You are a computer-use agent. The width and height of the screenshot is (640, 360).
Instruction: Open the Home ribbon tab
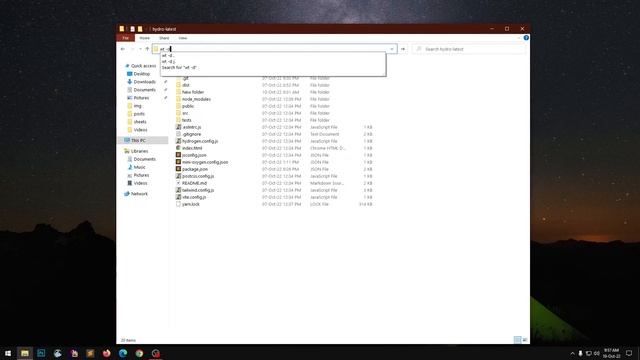pyautogui.click(x=144, y=38)
